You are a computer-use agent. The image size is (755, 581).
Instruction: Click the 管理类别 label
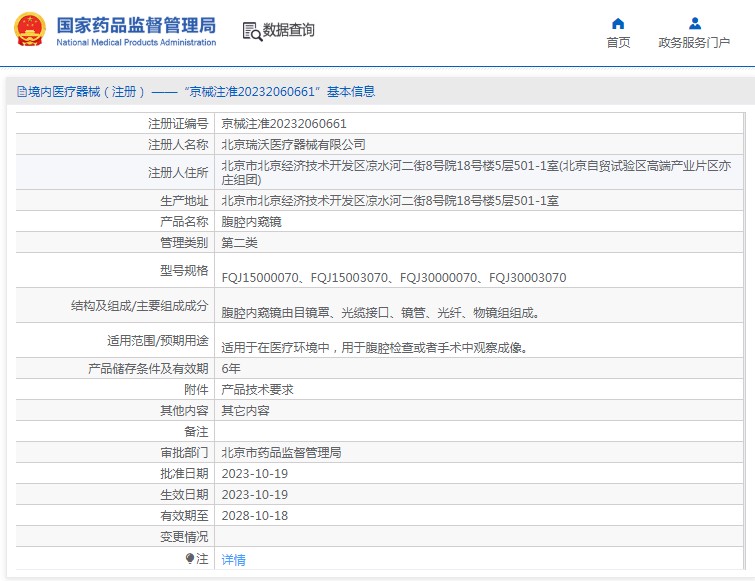coord(184,242)
